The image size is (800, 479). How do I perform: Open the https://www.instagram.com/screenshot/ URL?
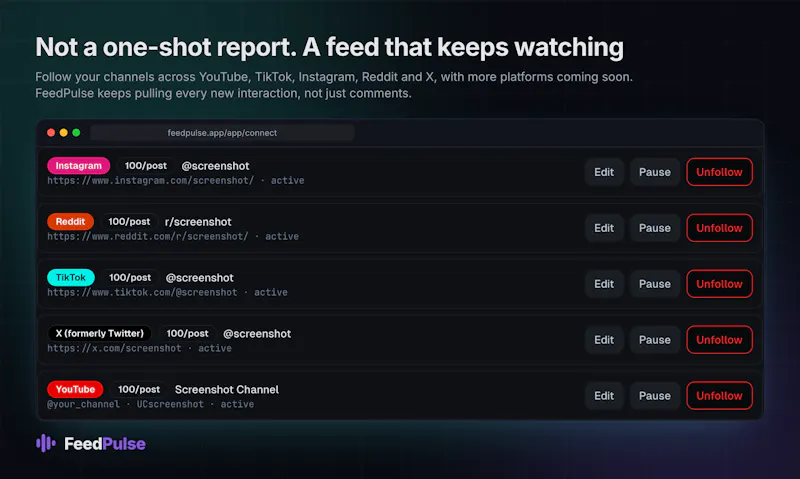tap(151, 181)
